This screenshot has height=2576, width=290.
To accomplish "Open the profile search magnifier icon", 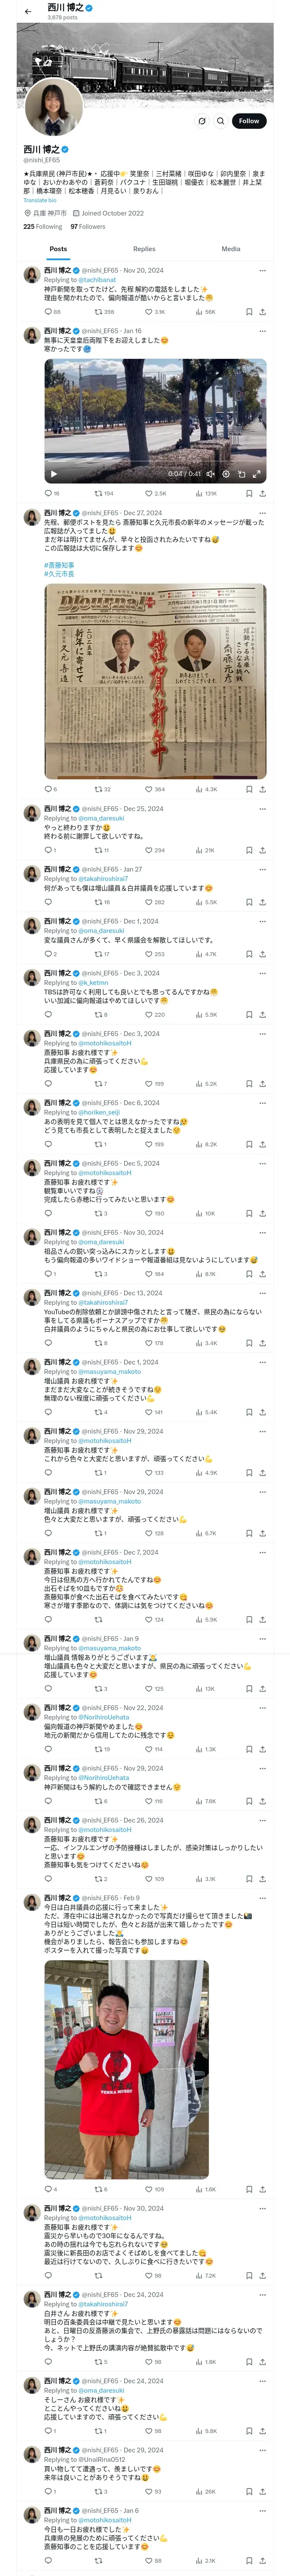I will 220,121.
